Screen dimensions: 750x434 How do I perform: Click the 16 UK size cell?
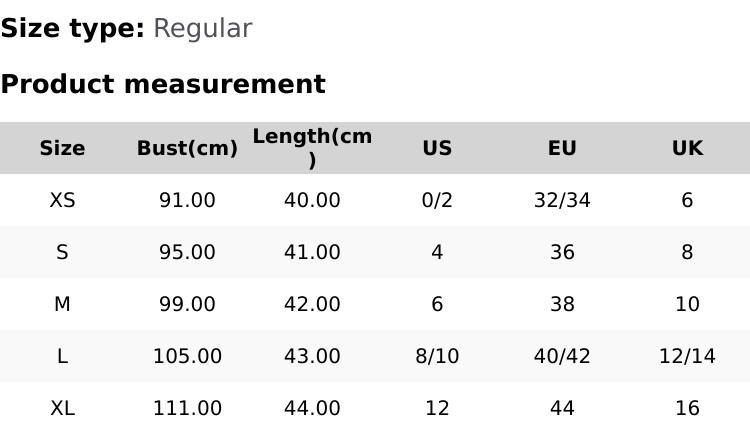coord(687,408)
